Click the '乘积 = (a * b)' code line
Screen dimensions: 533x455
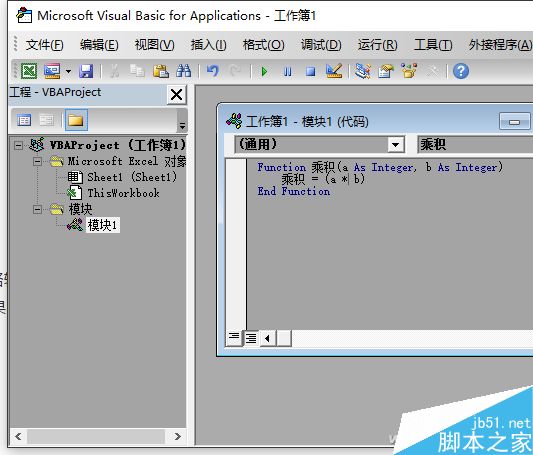tap(323, 179)
